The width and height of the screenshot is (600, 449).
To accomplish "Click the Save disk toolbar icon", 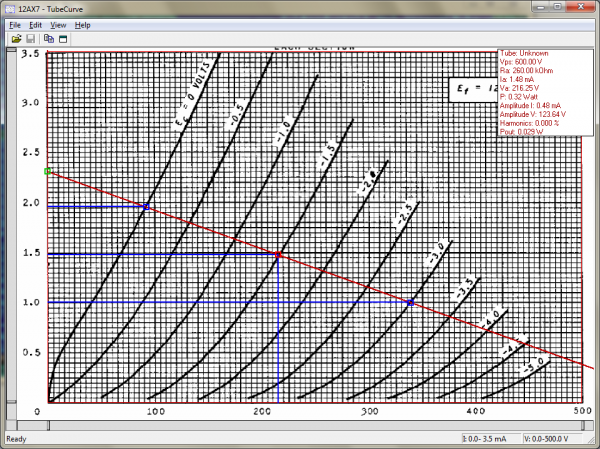I will point(30,38).
